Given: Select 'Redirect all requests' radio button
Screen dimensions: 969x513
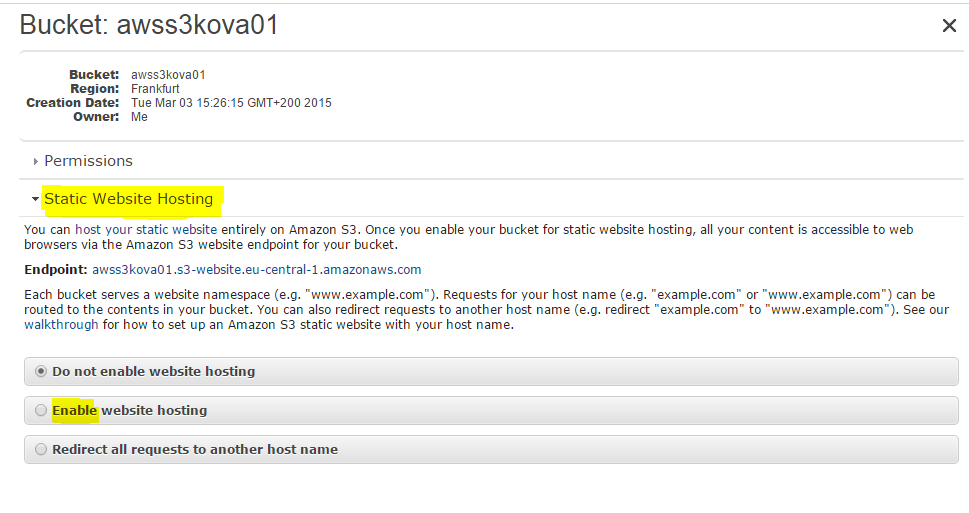Looking at the screenshot, I should (x=41, y=449).
